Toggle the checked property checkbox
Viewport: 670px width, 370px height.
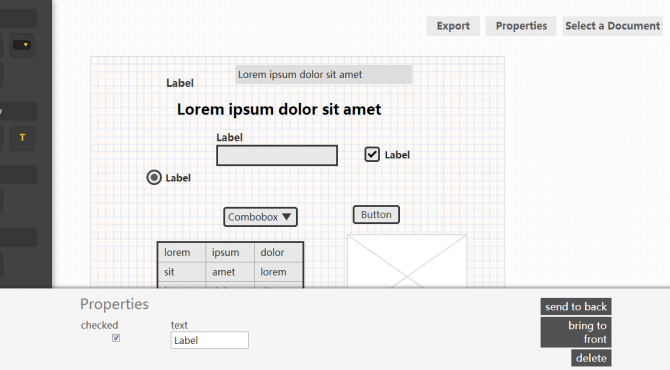[116, 338]
